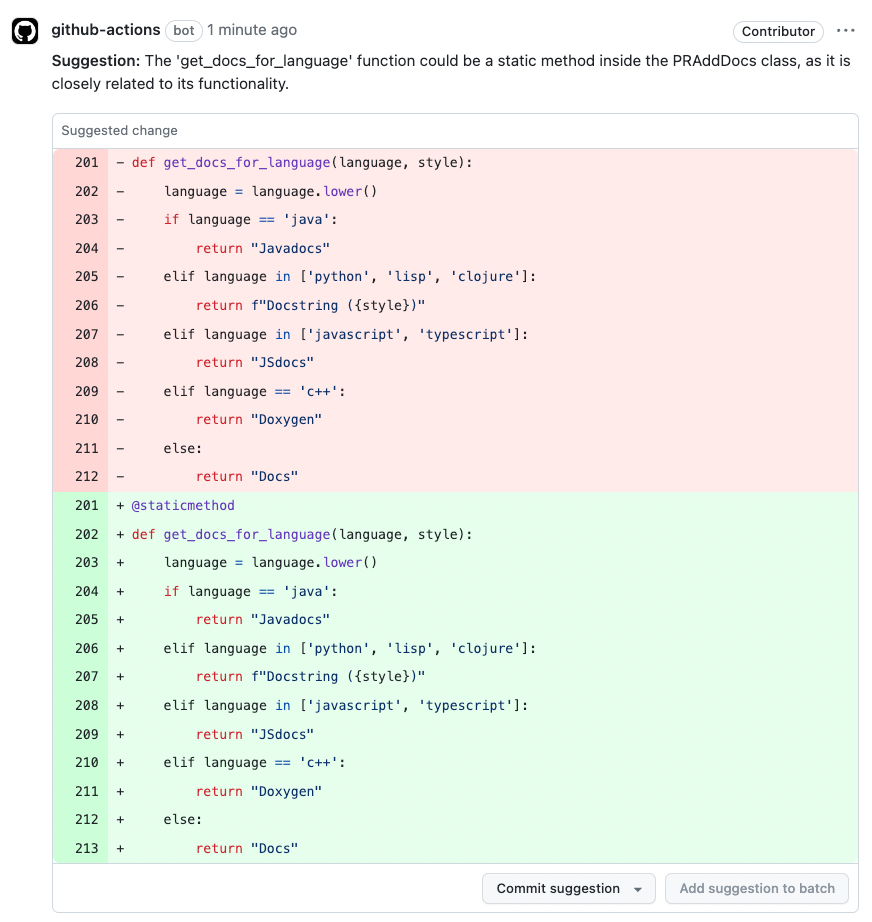Image resolution: width=872 pixels, height=922 pixels.
Task: Select removed line number 201 in red
Action: [87, 162]
